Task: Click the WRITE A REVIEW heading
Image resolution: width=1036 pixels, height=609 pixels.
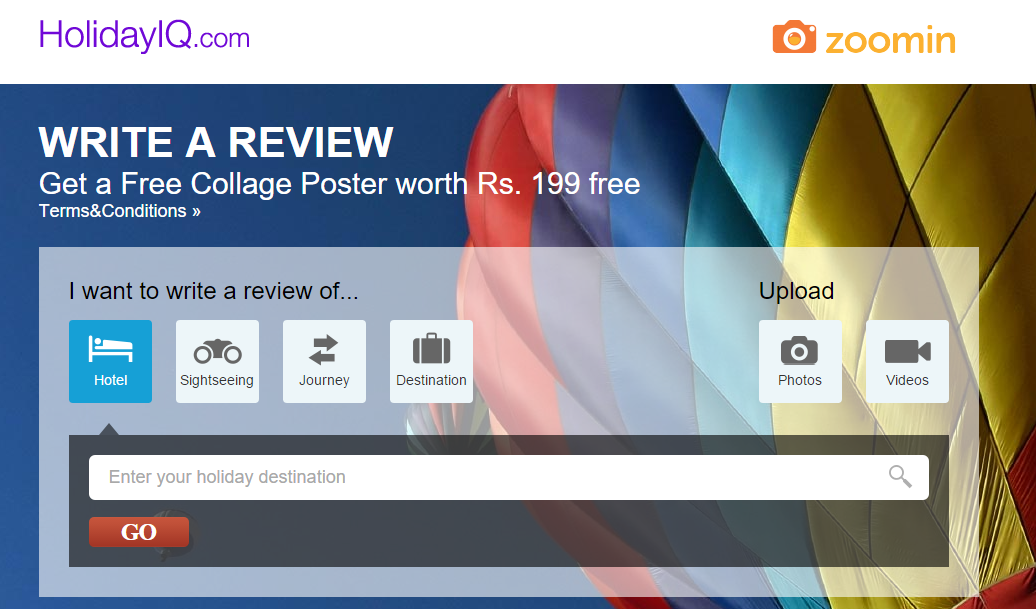Action: coord(216,142)
